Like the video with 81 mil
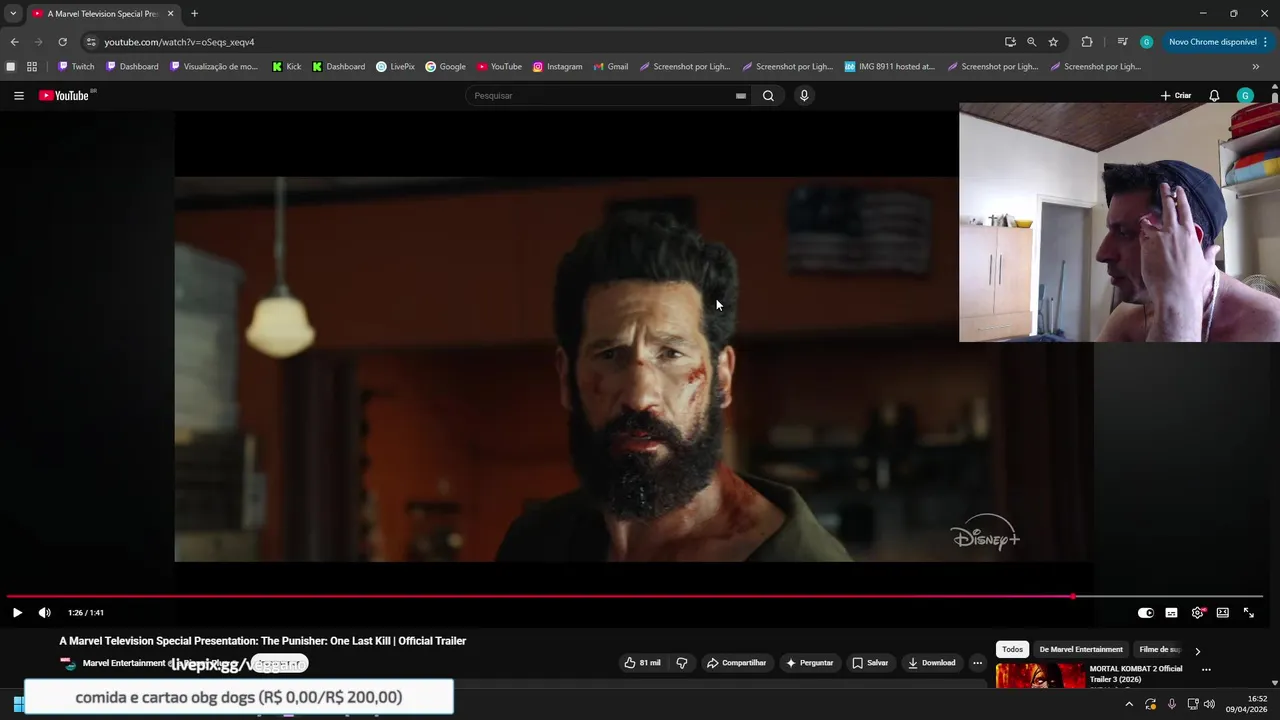Viewport: 1280px width, 720px height. 642,663
